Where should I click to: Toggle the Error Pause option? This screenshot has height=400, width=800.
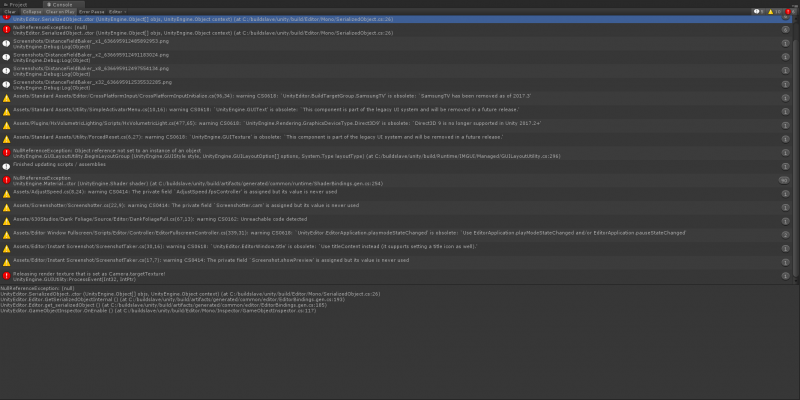(91, 11)
